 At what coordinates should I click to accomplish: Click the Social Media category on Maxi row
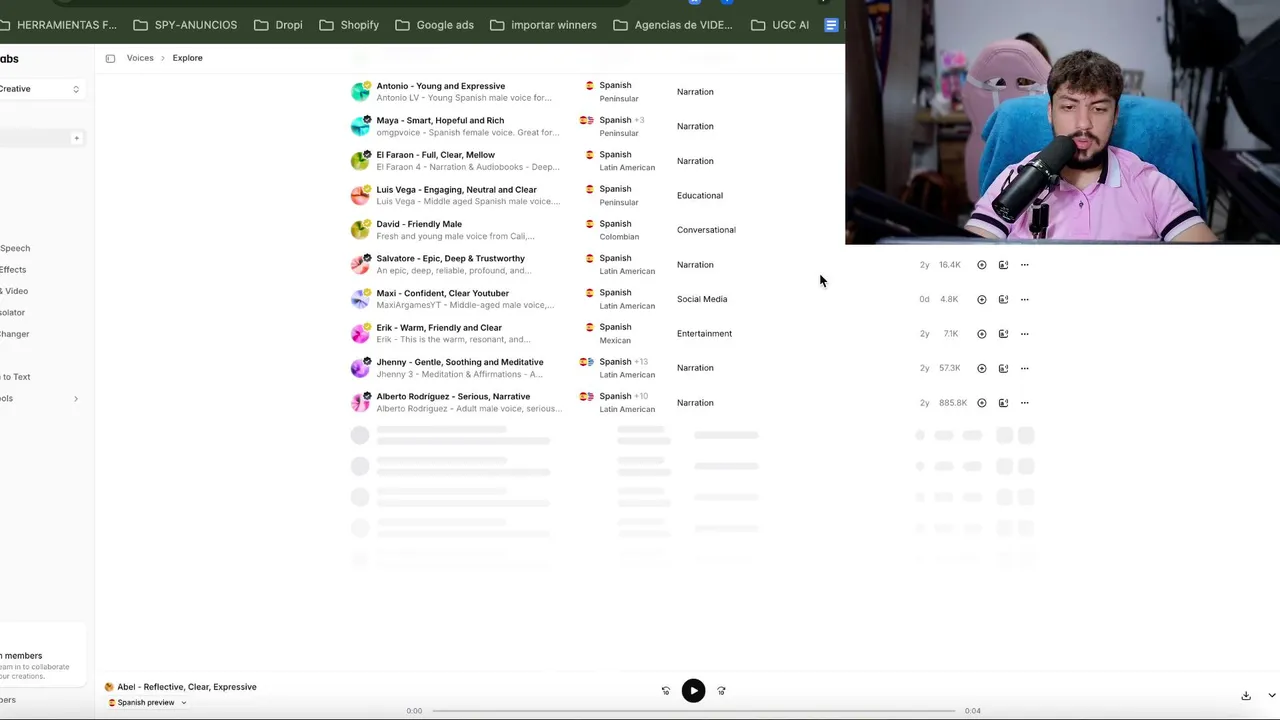click(x=702, y=299)
